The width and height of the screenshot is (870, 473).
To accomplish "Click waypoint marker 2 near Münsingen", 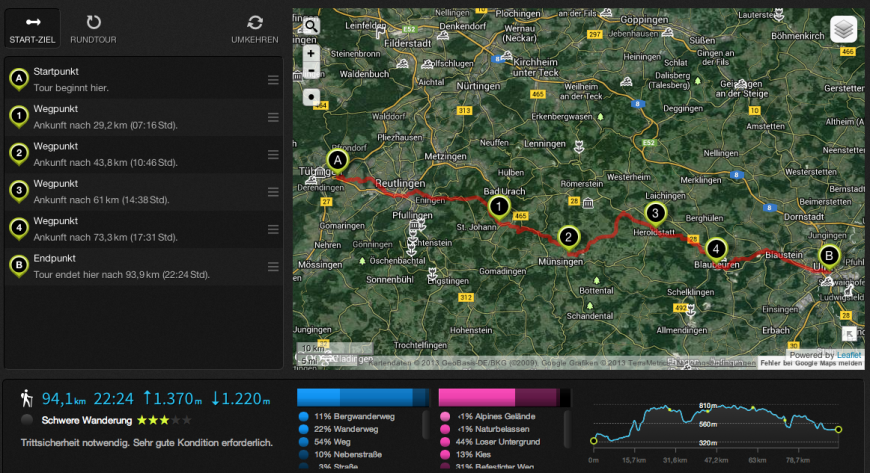I will (x=568, y=239).
